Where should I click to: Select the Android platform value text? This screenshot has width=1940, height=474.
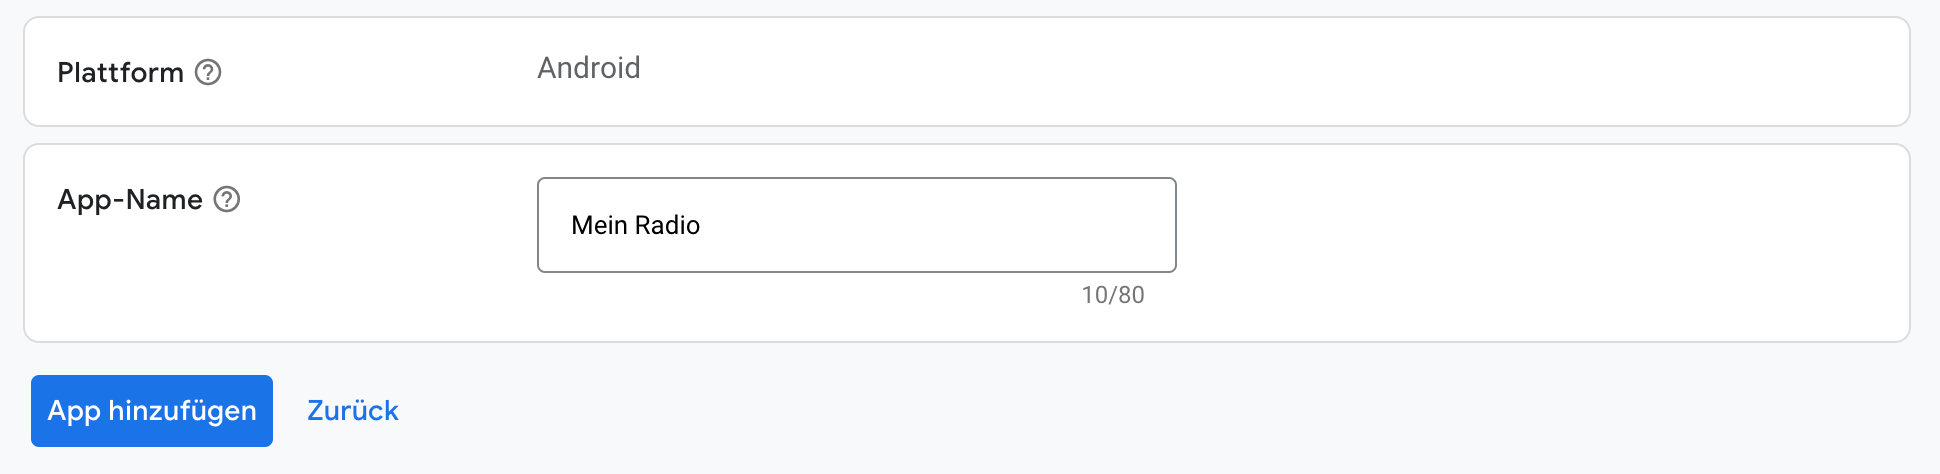tap(589, 68)
